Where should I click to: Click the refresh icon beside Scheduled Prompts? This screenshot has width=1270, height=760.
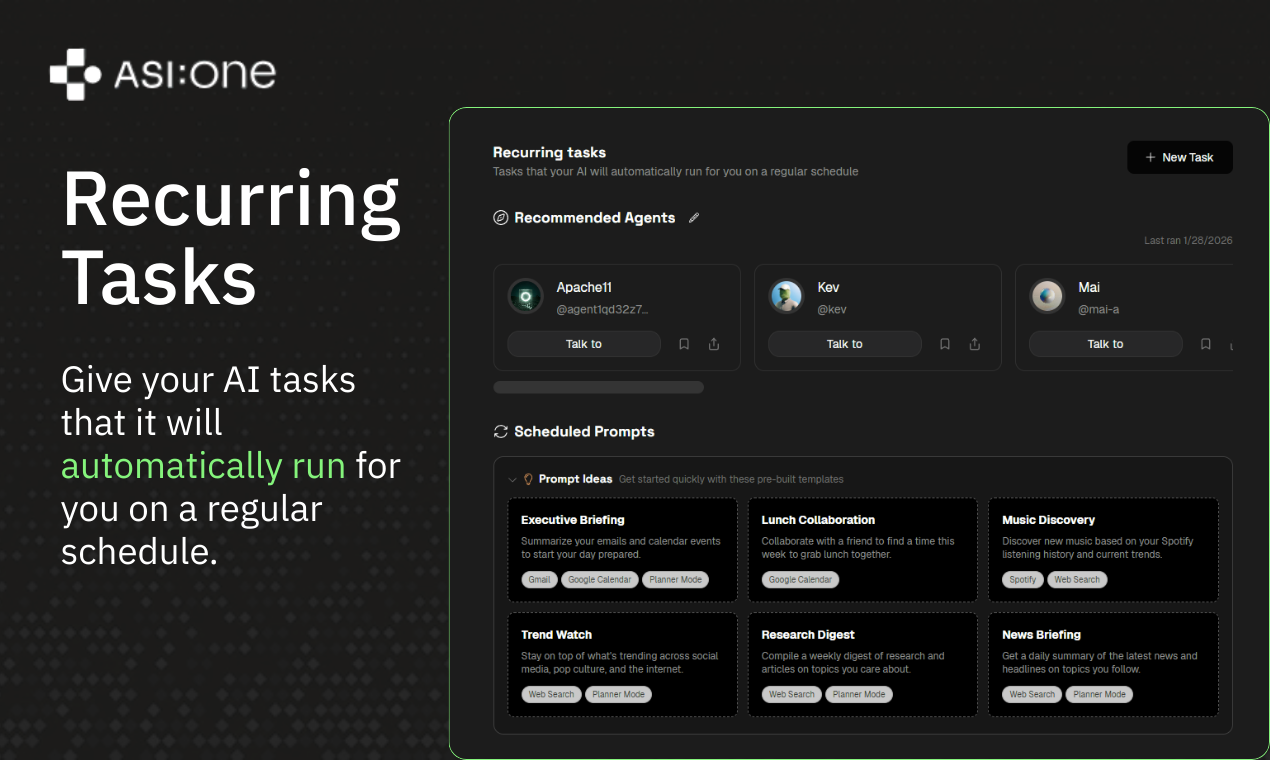[x=501, y=432]
